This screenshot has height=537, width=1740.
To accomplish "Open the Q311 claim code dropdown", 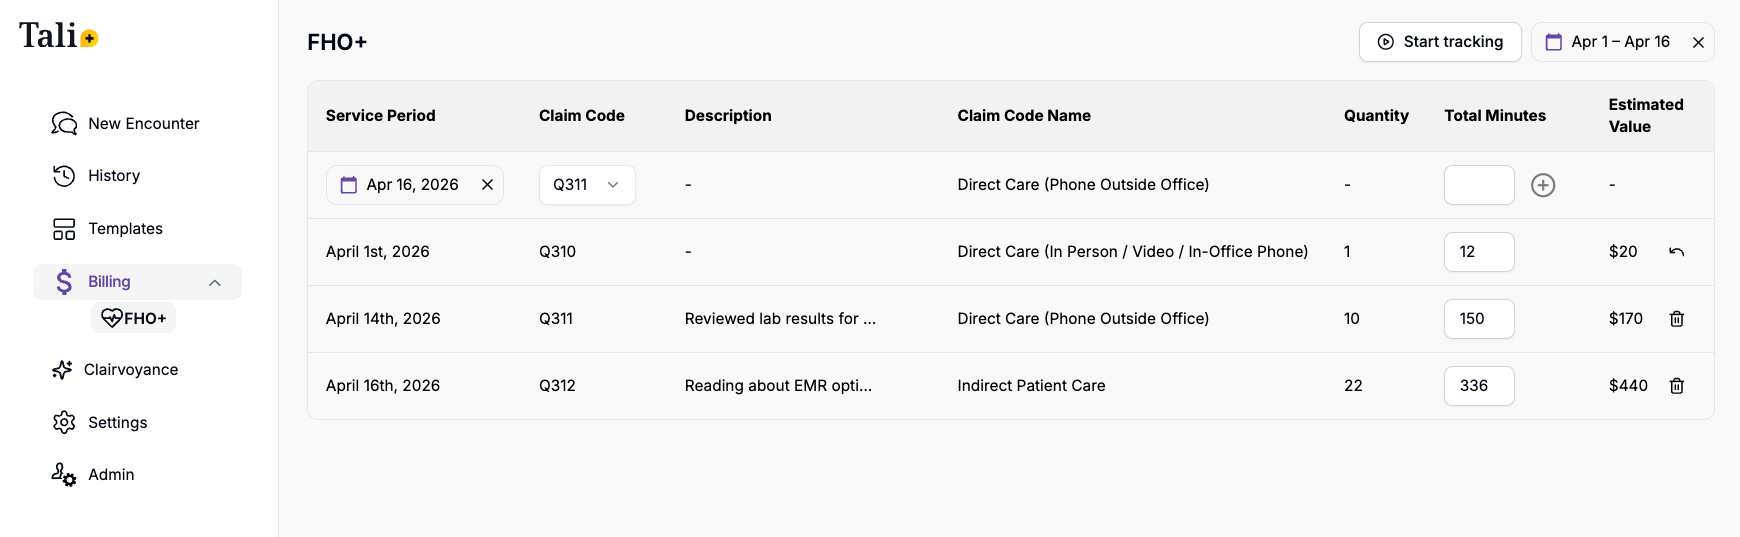I will pyautogui.click(x=587, y=185).
